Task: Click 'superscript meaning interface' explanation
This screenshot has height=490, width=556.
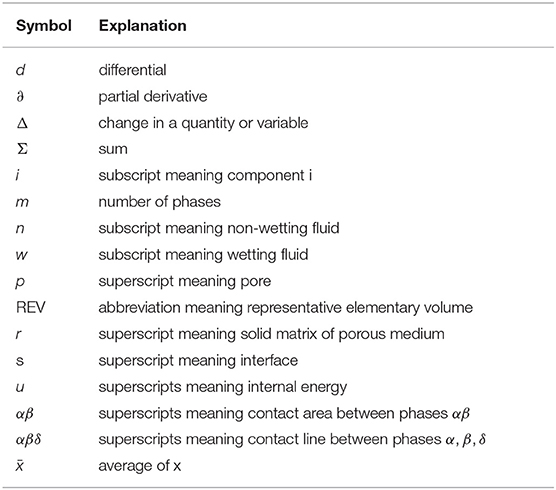Action: pyautogui.click(x=198, y=361)
